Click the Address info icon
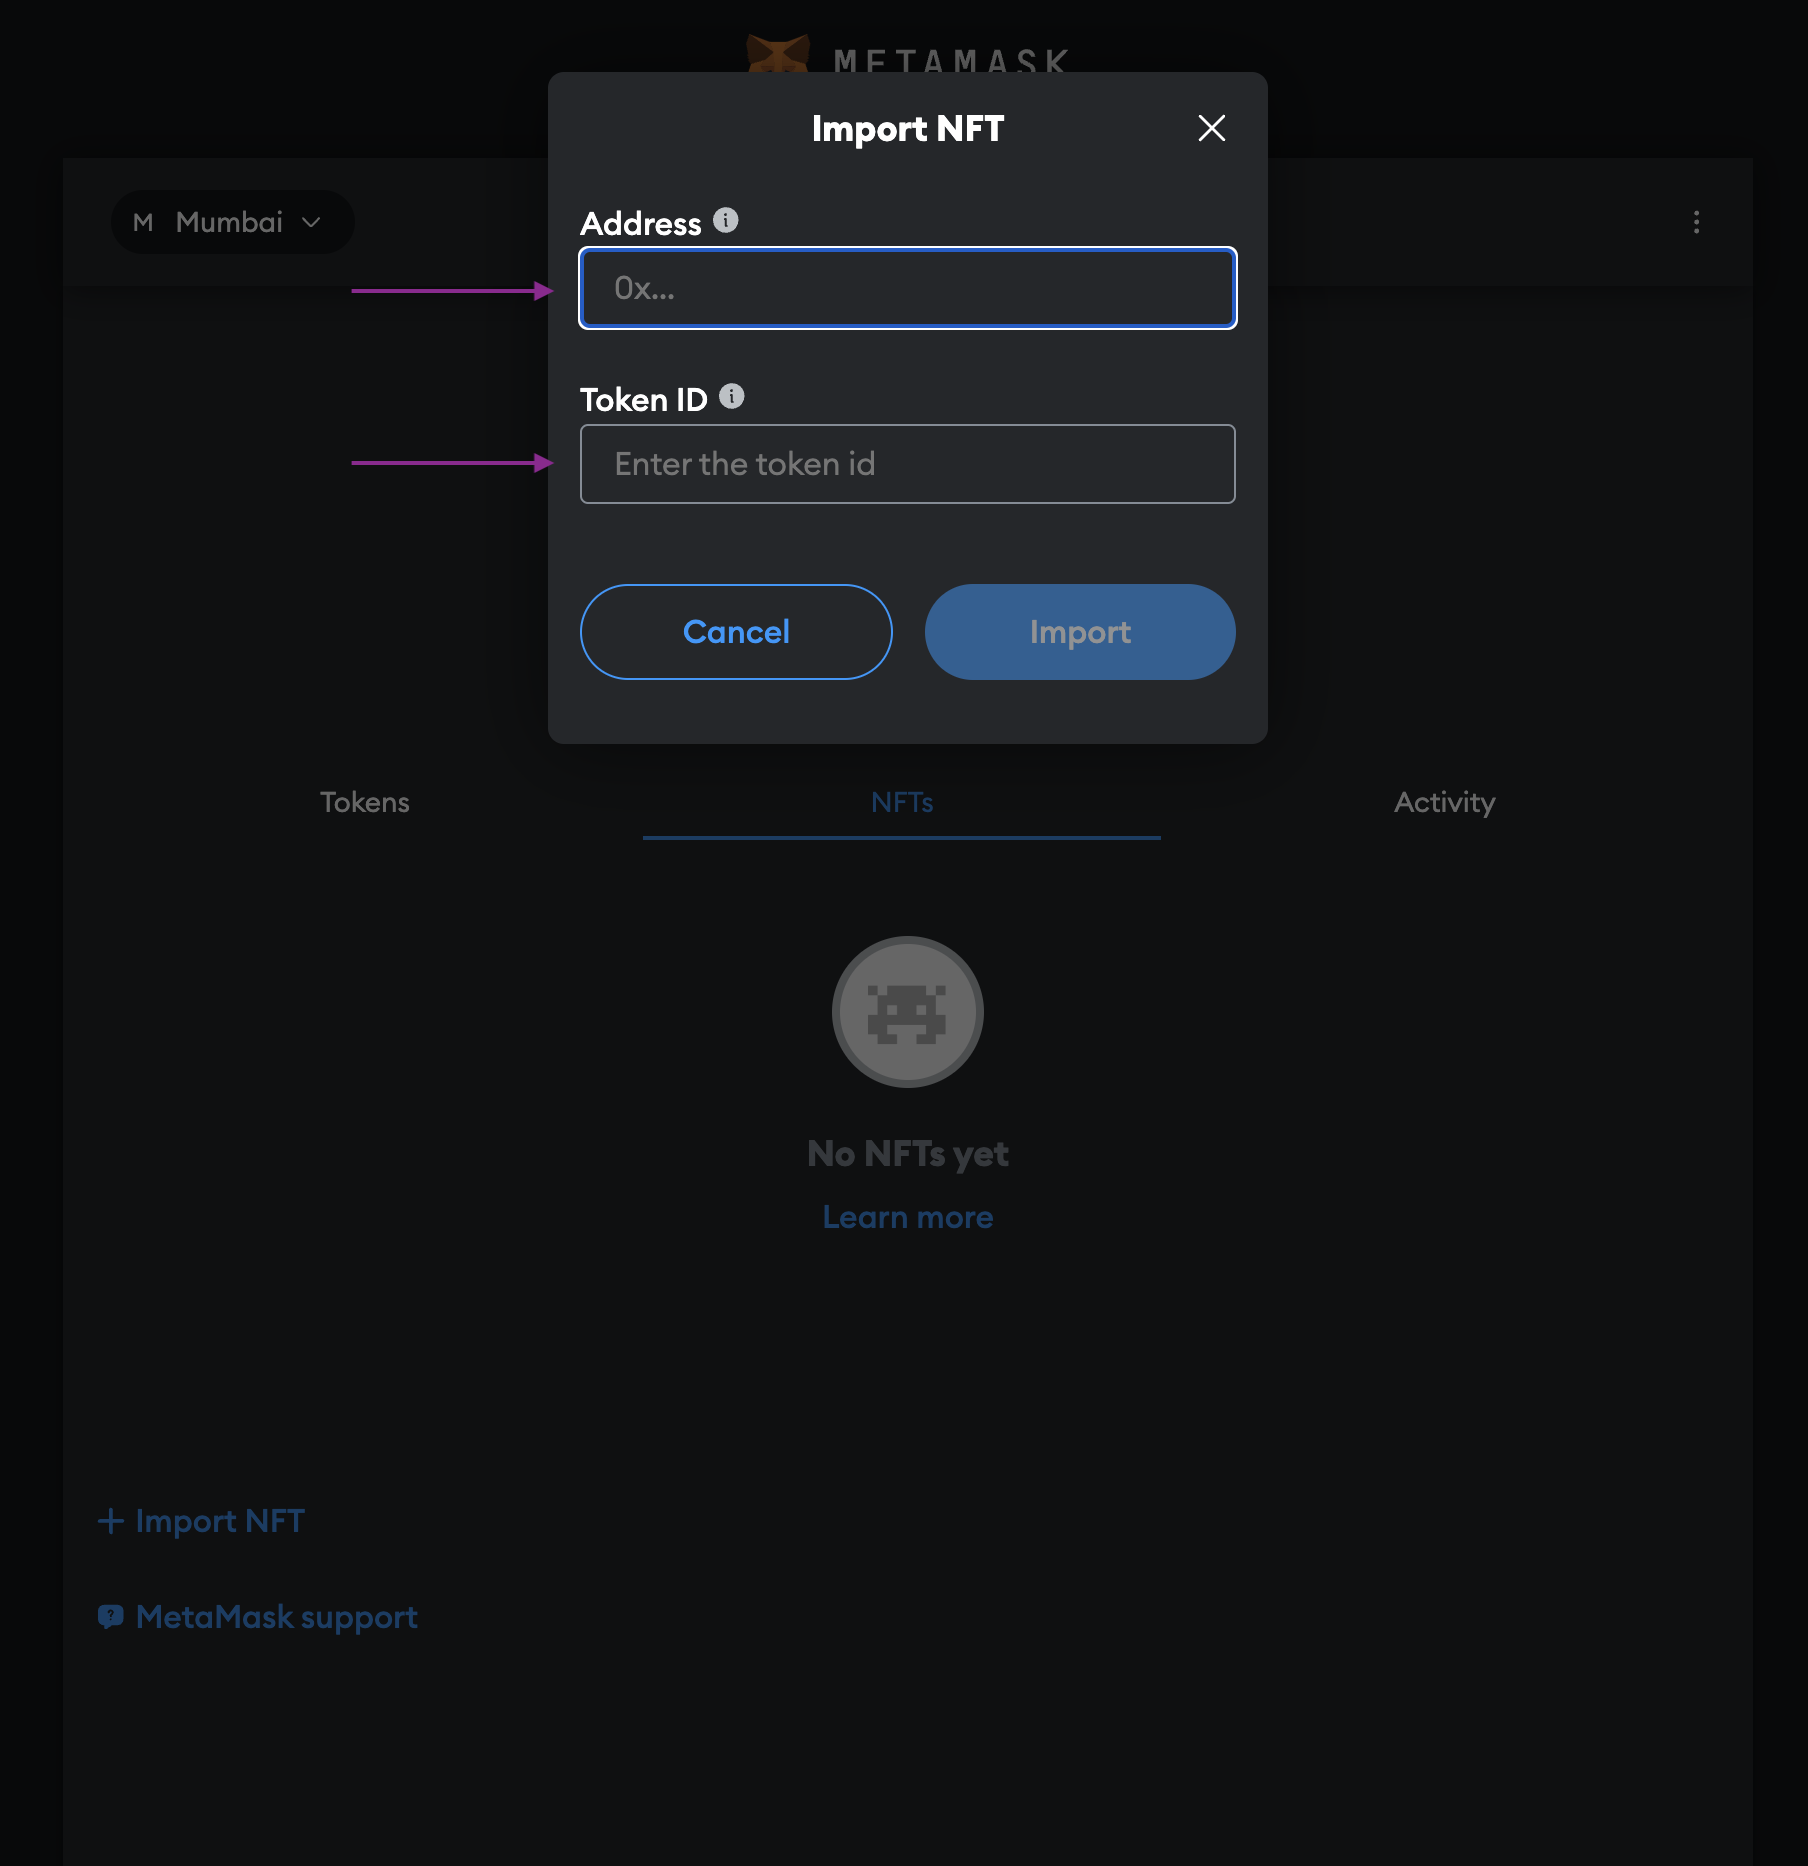Screen dimensions: 1808x1866 coord(726,220)
